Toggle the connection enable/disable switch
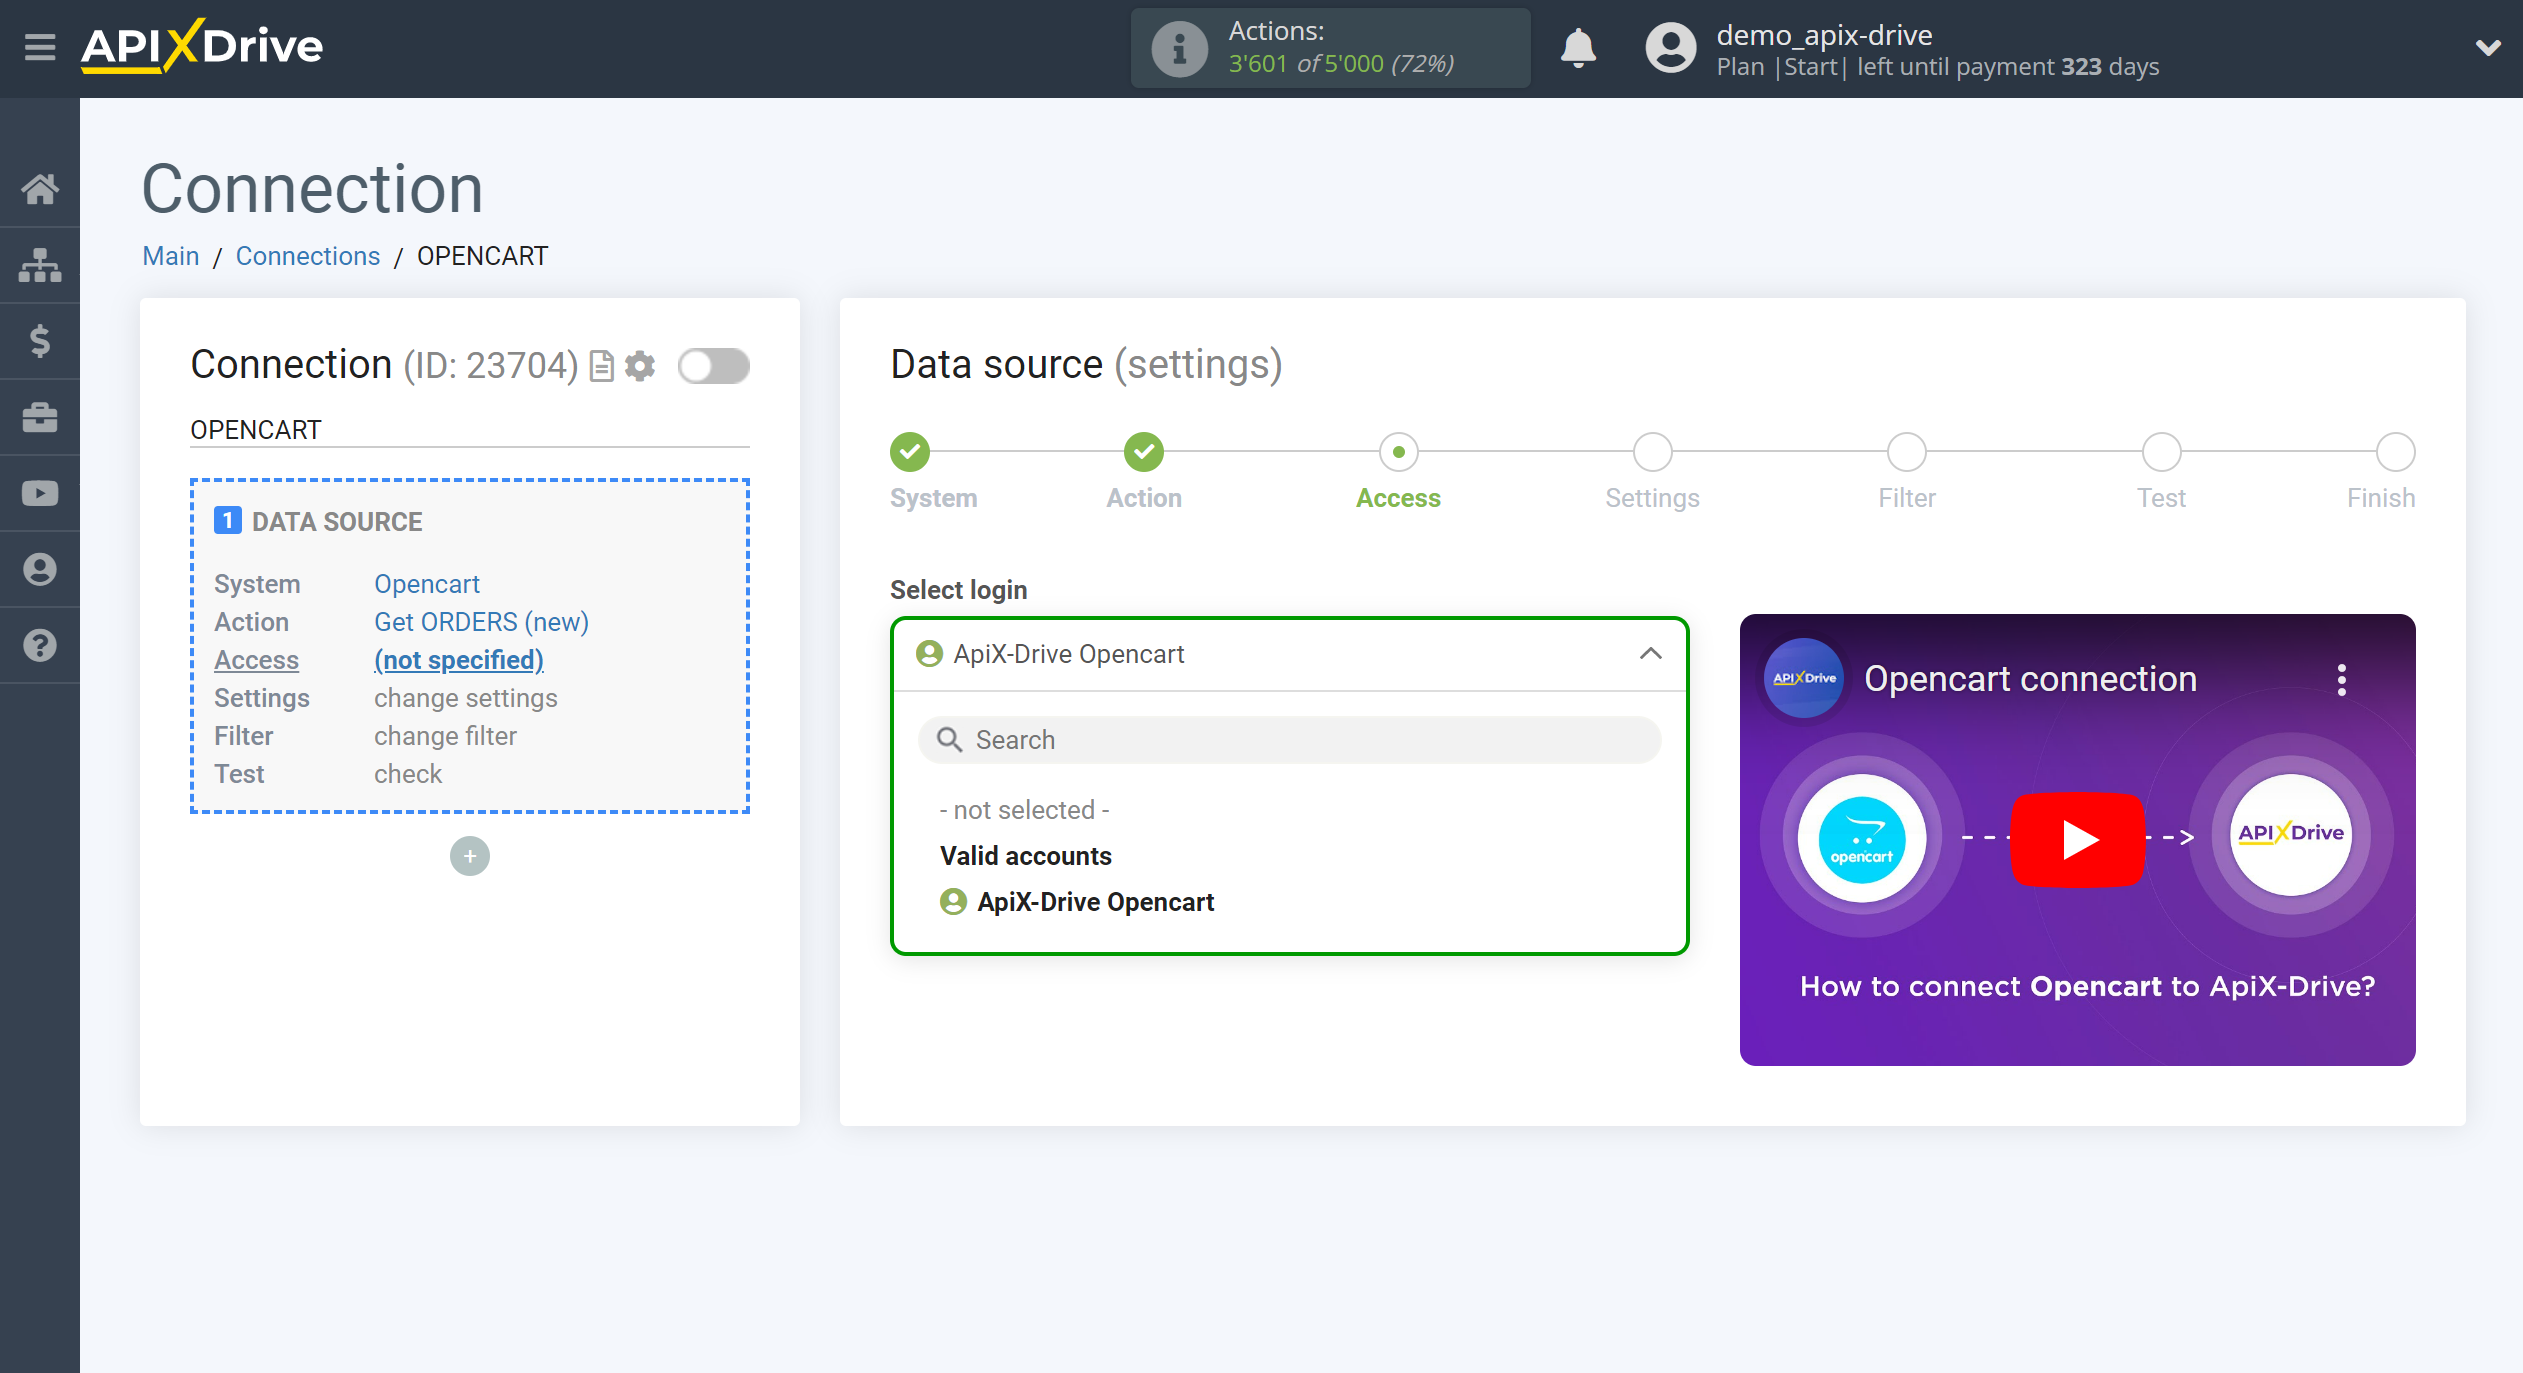The image size is (2523, 1373). point(713,365)
